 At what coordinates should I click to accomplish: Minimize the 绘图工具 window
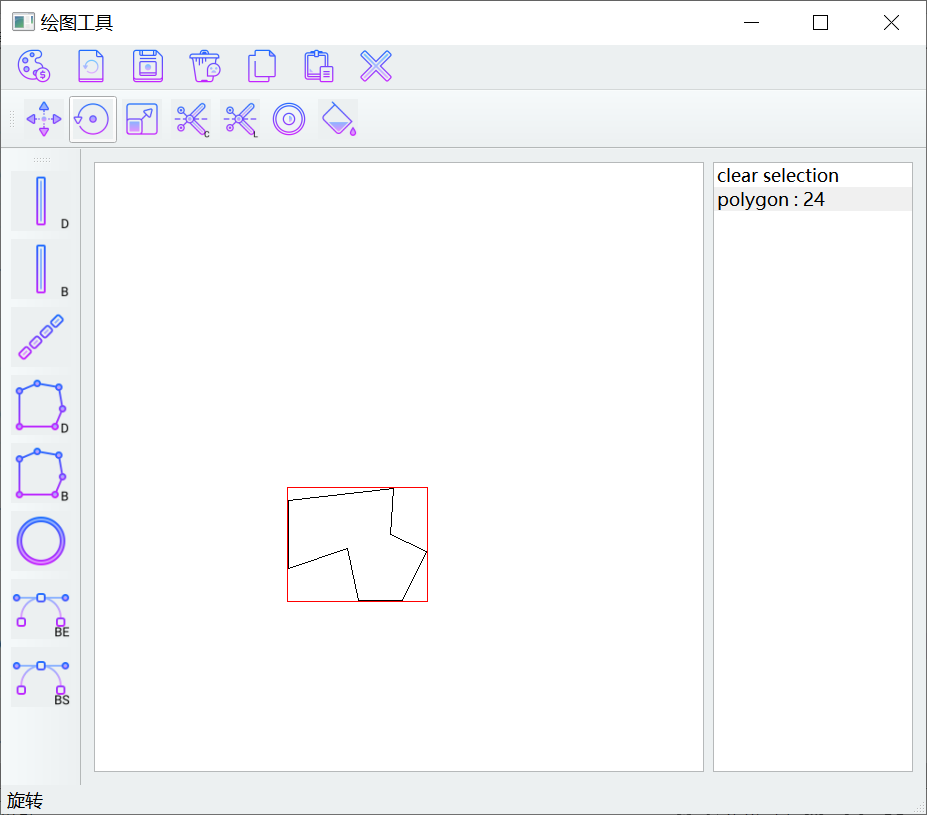[751, 22]
